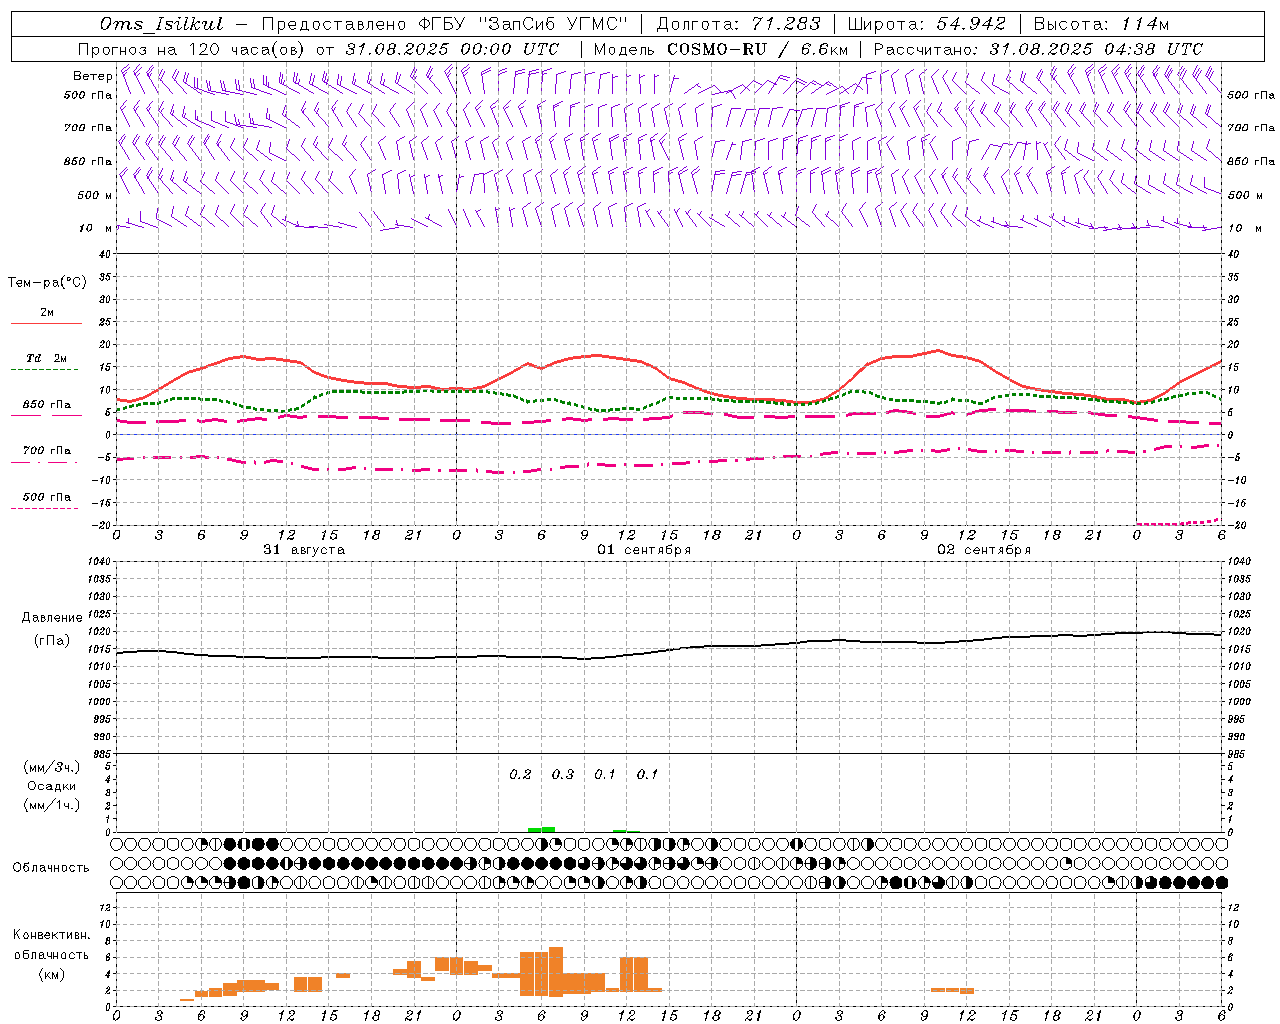Click the green precipitation bar near hour 6

[541, 829]
